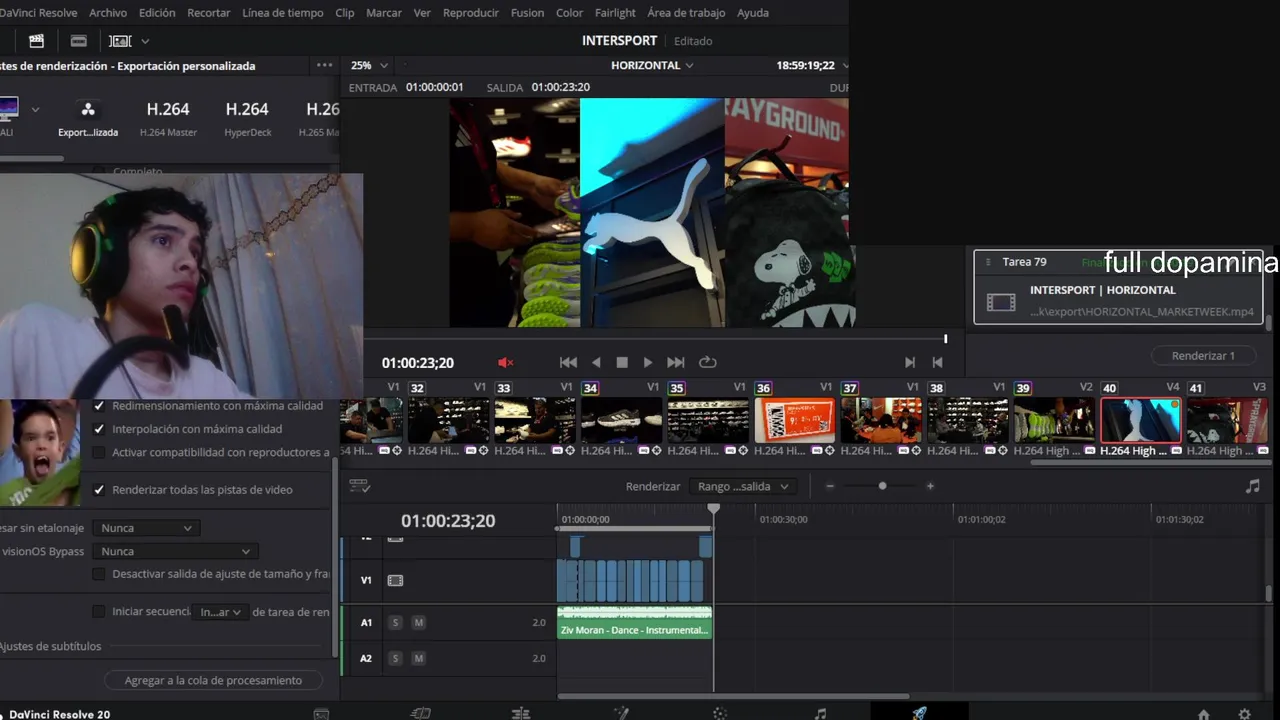Open the HORIZONTAL timeline selector dropdown

coord(652,65)
